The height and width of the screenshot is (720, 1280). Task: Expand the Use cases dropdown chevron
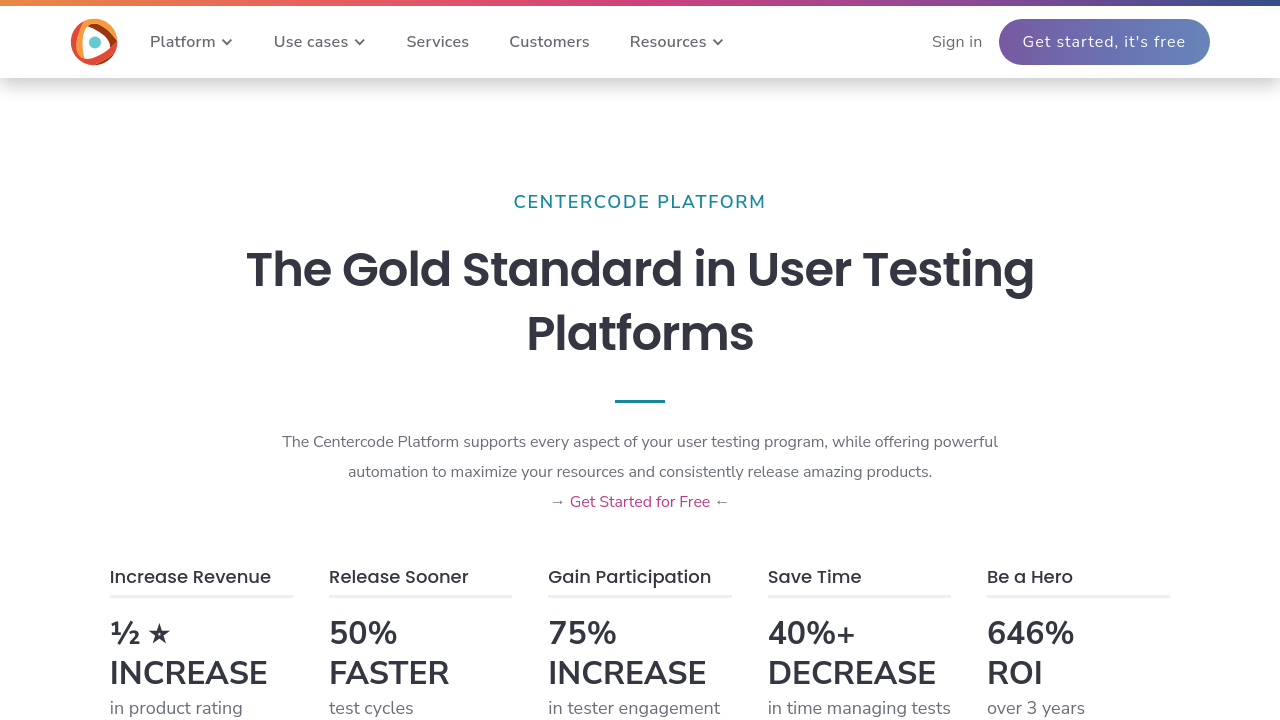point(360,42)
